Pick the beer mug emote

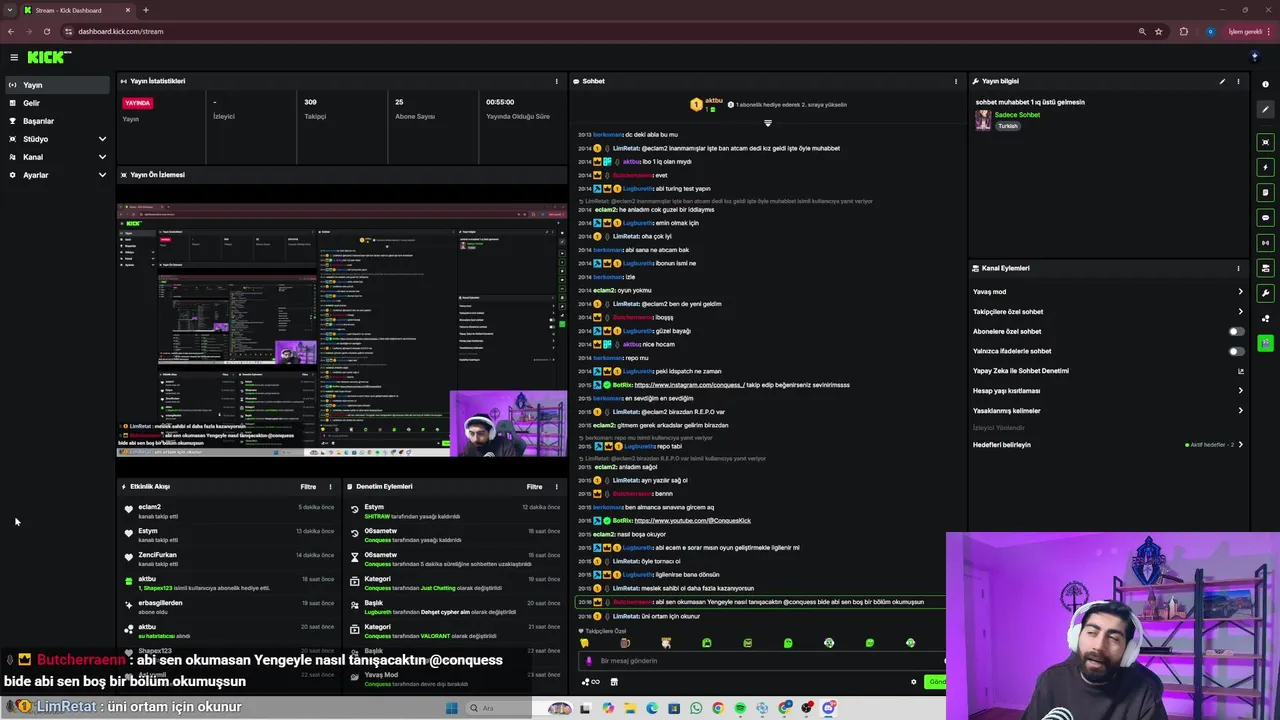coord(625,643)
